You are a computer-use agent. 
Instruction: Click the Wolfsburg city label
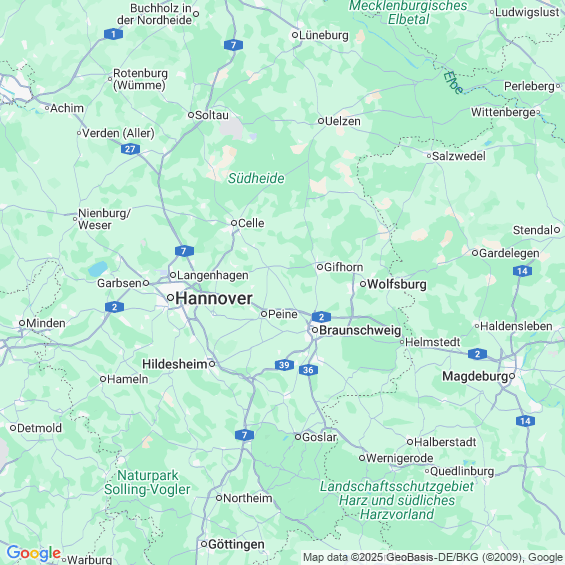(x=397, y=284)
